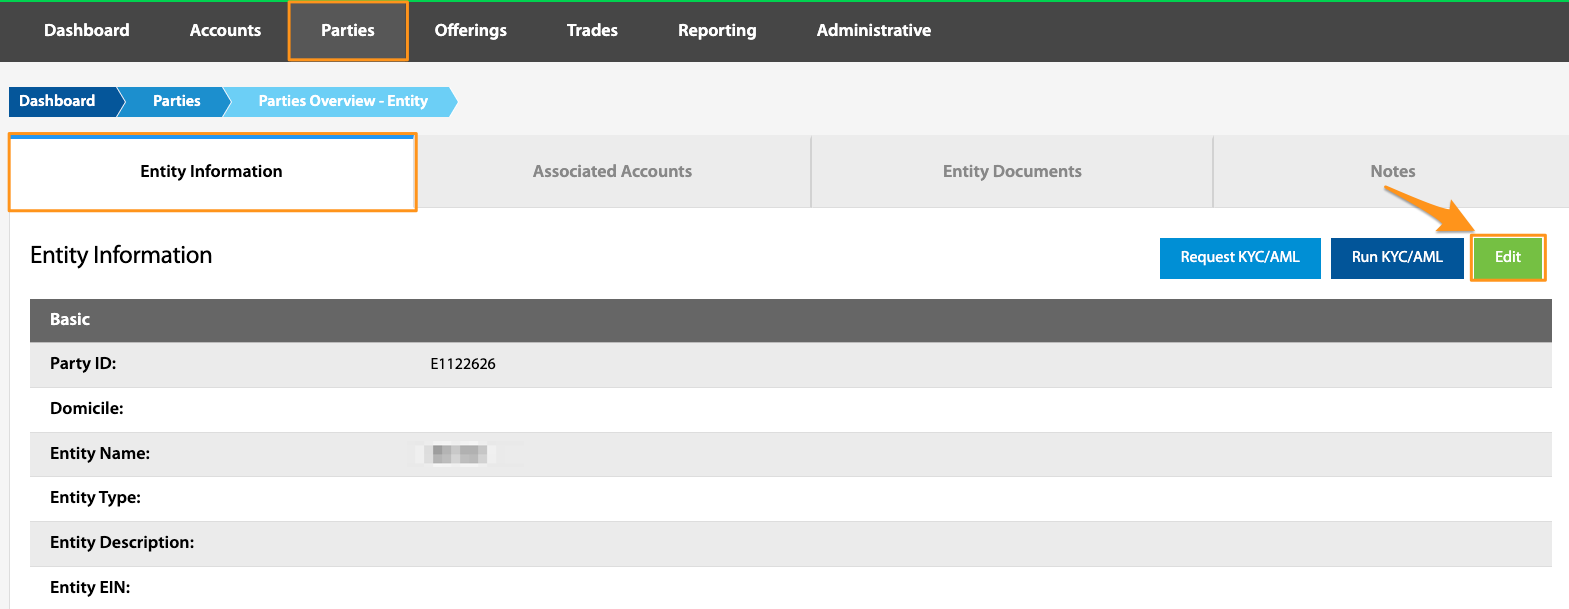Go to Accounts in the navigation bar

point(225,30)
